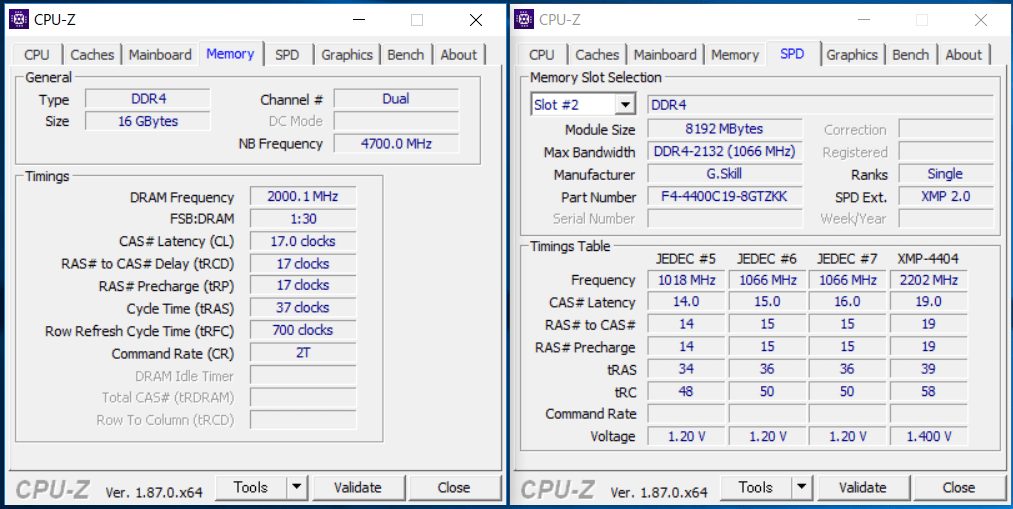
Task: Switch to Caches tab in the right window
Action: 598,55
